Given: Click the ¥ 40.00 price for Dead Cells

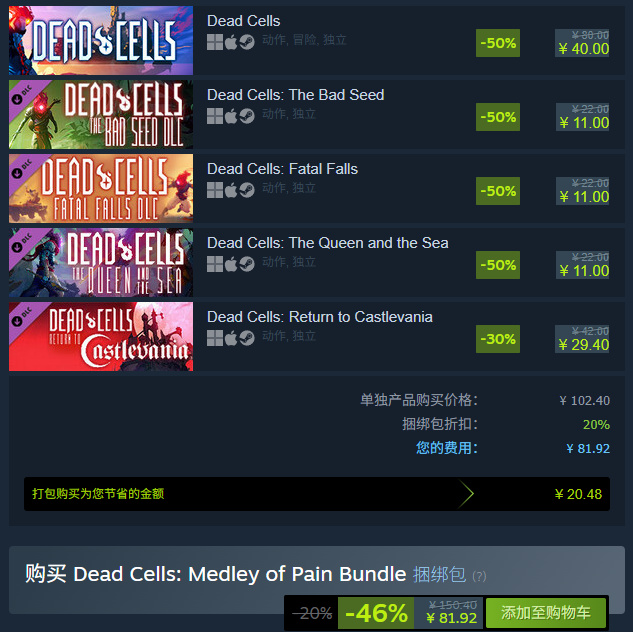Looking at the screenshot, I should pos(584,49).
